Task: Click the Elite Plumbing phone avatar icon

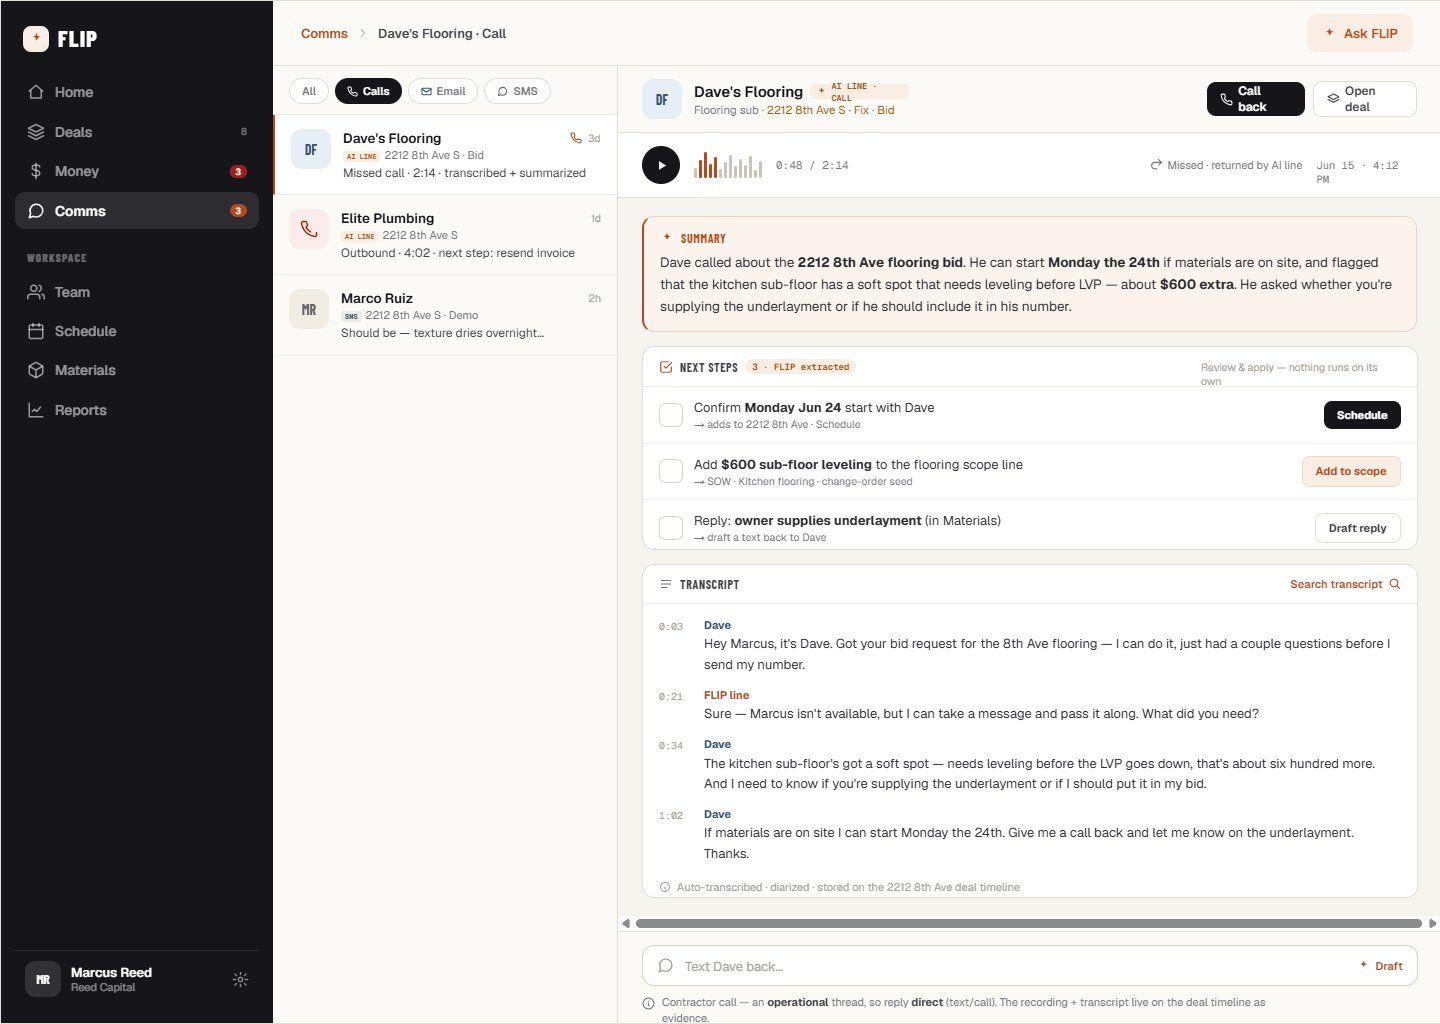Action: [x=309, y=229]
